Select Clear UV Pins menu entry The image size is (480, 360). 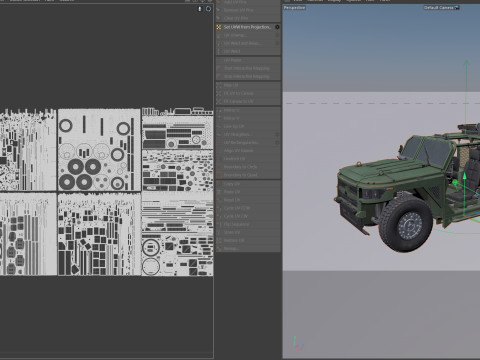click(x=248, y=18)
